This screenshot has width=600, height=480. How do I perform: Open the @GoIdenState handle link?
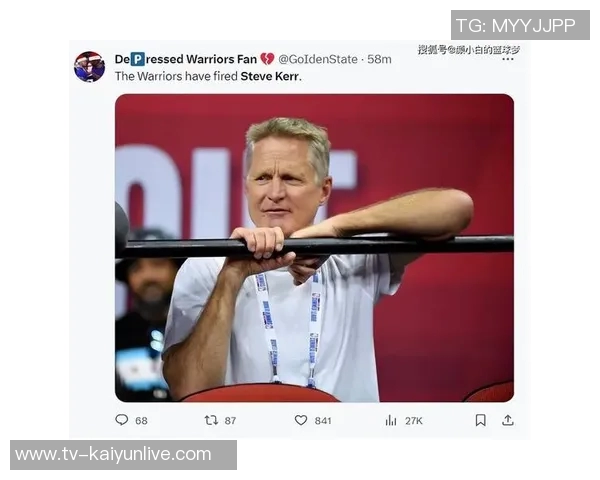pos(319,59)
